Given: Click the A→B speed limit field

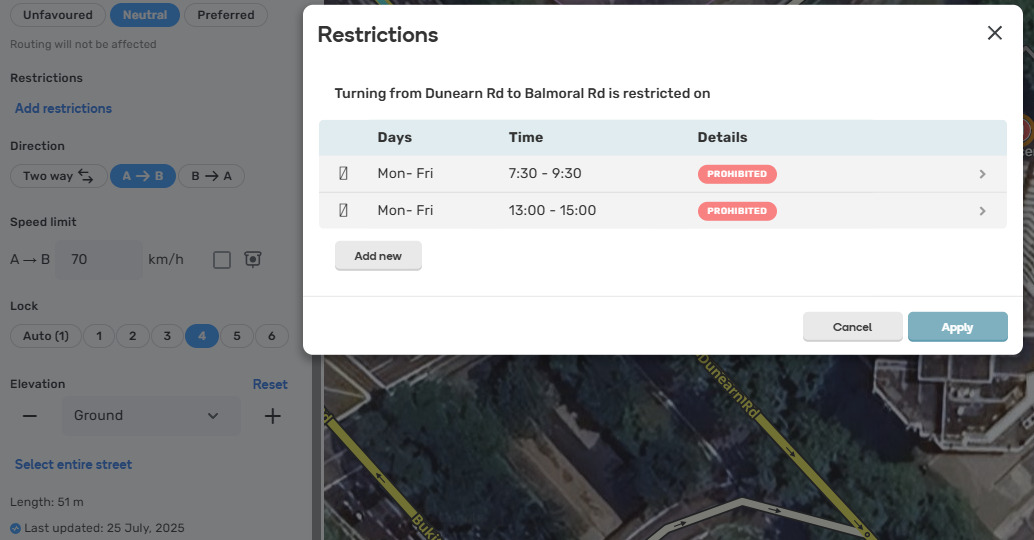Looking at the screenshot, I should pos(99,260).
